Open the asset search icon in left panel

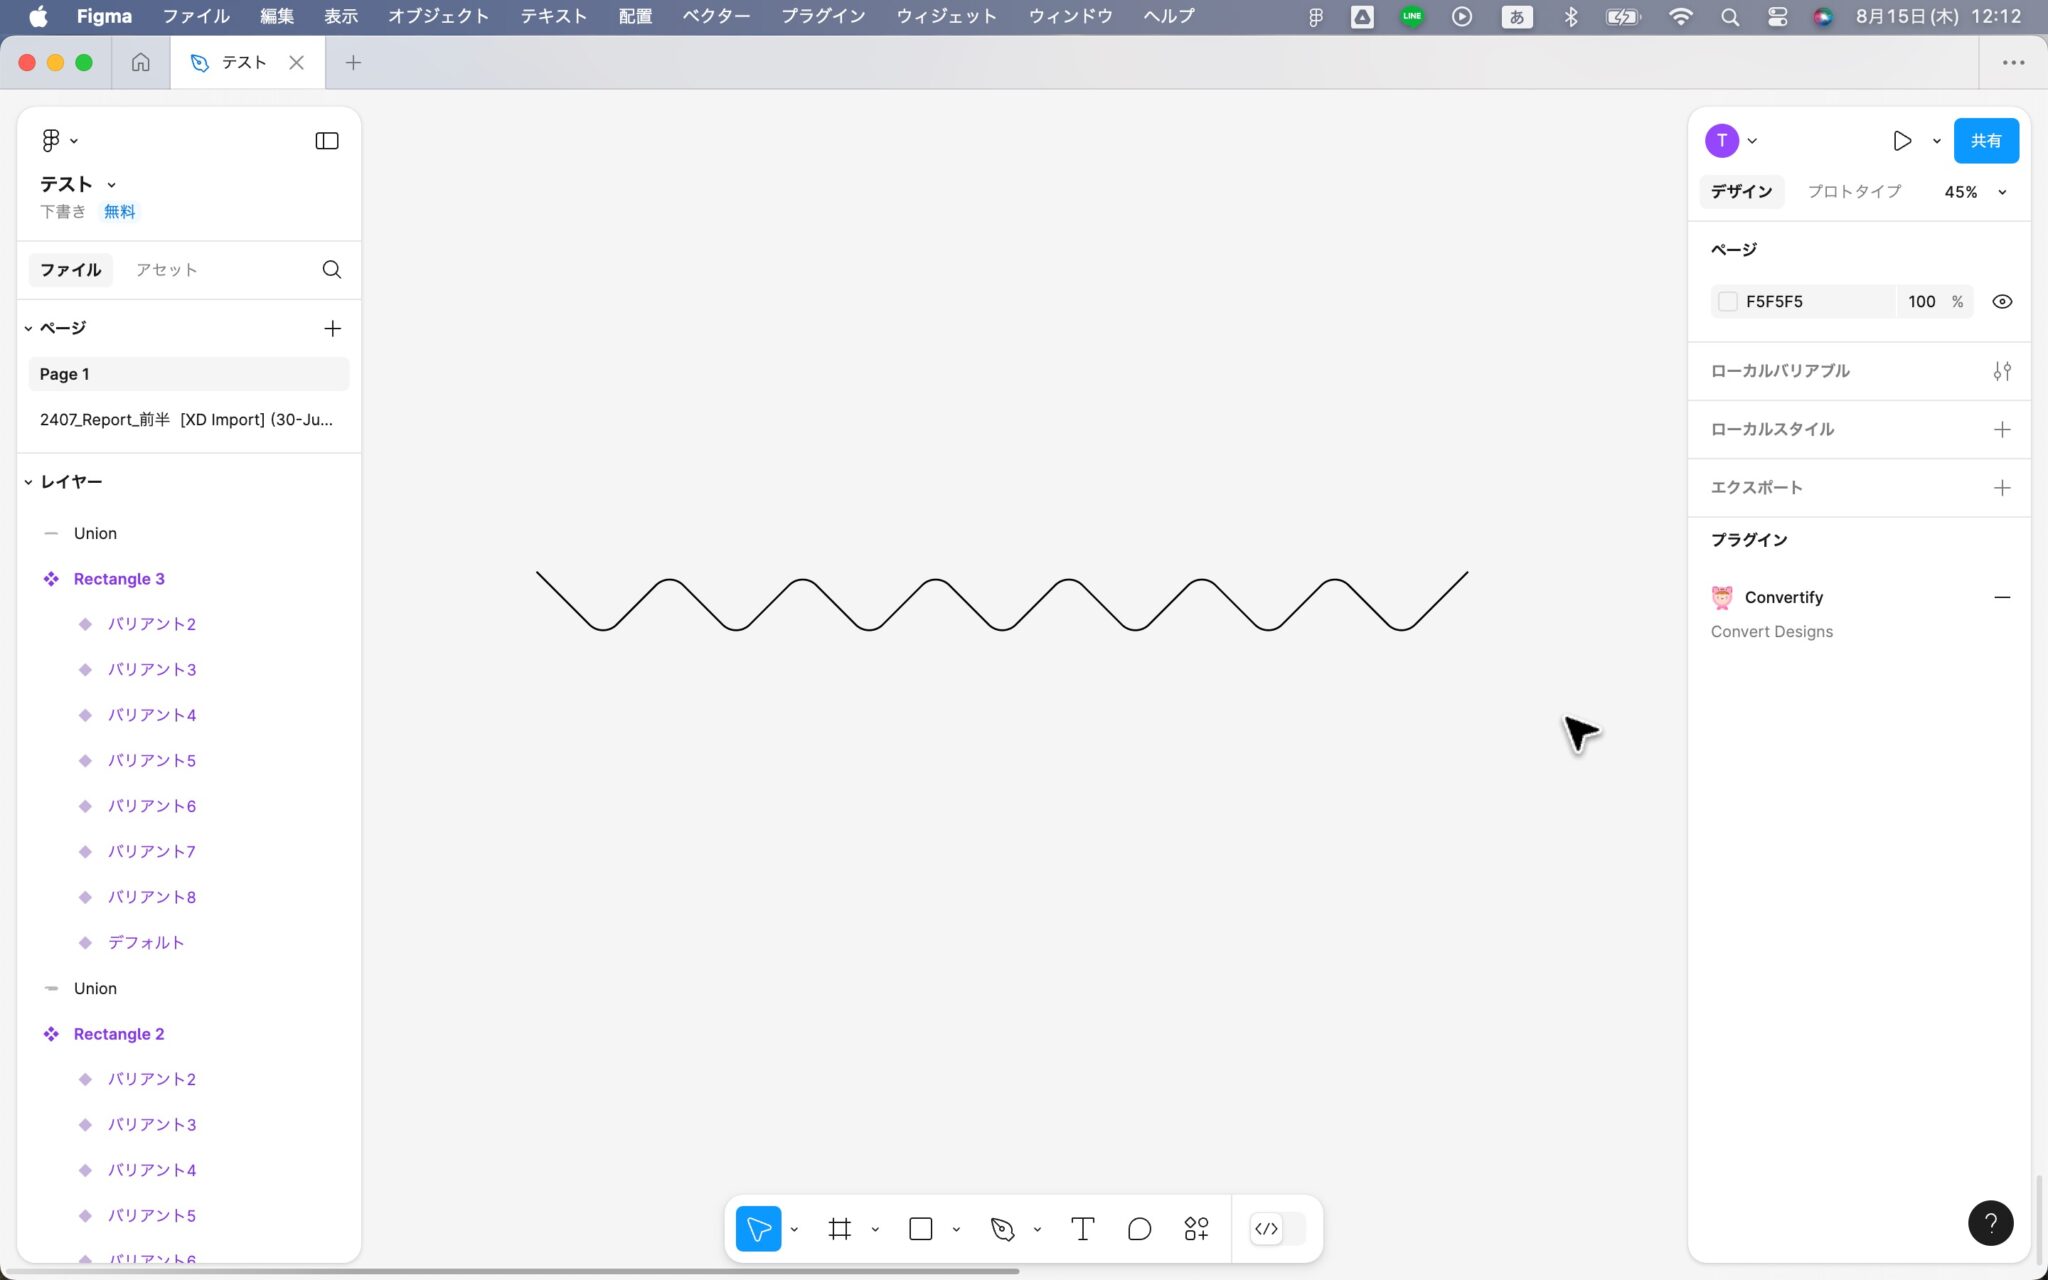coord(331,269)
